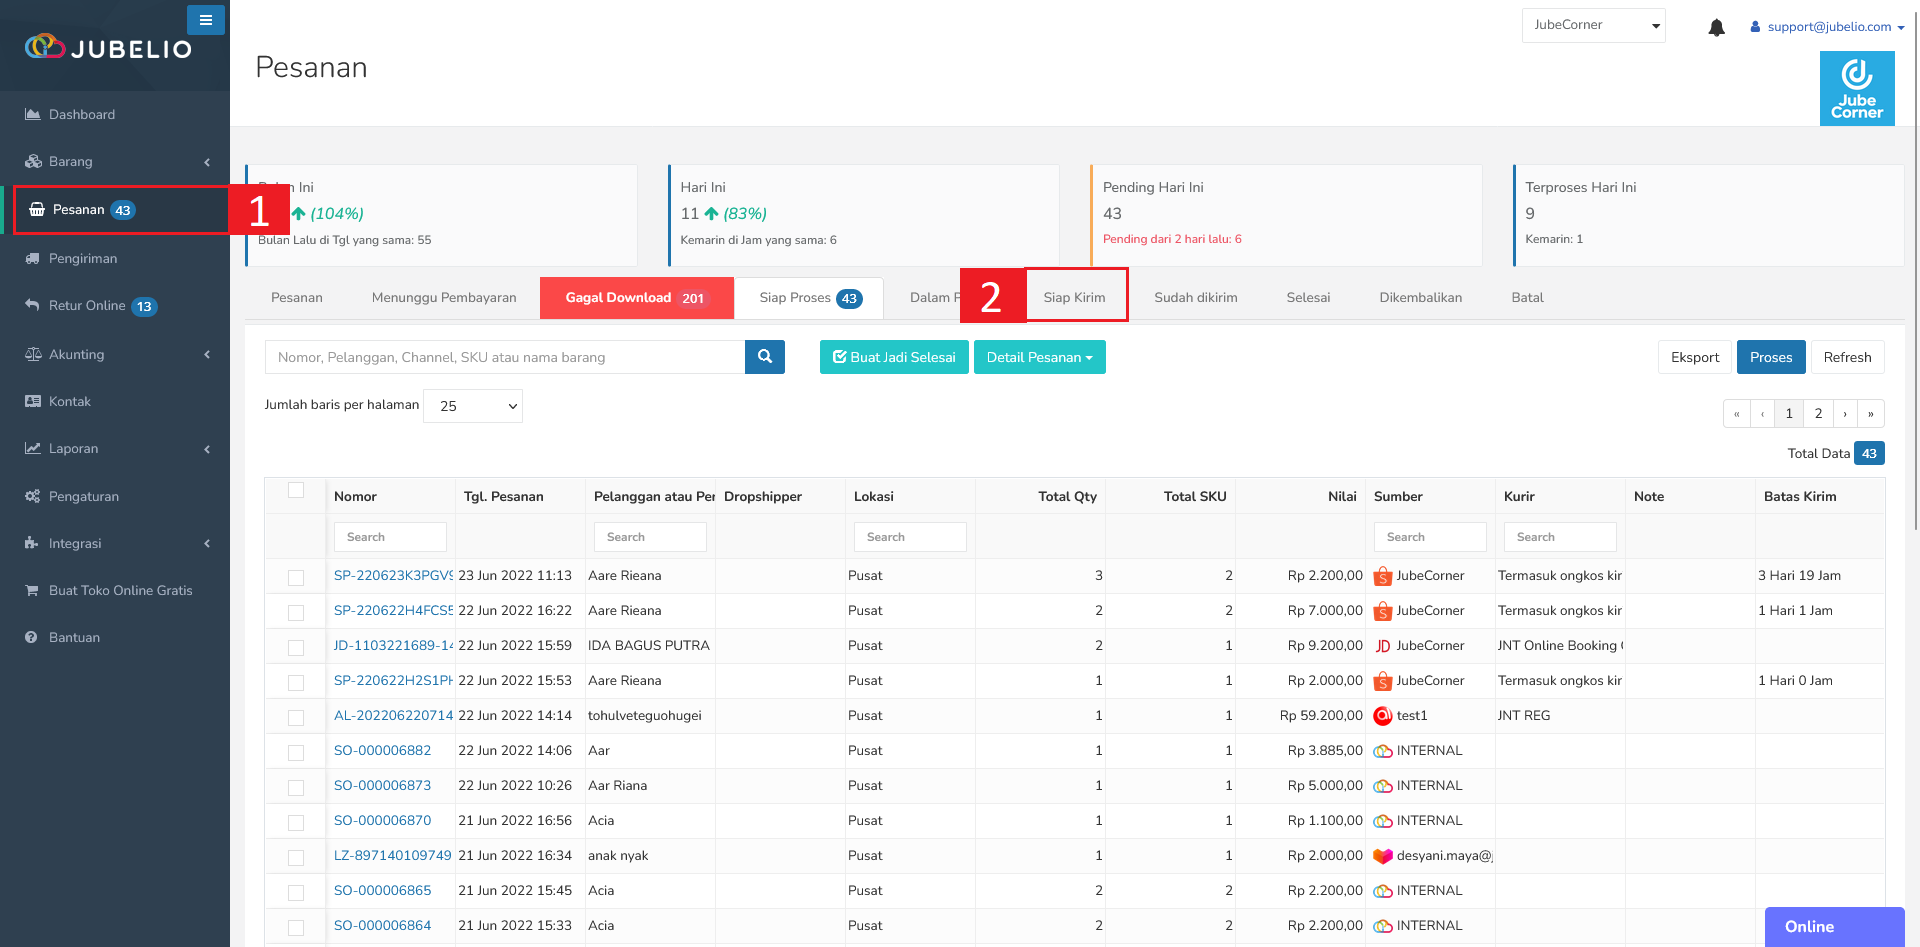Check the SP-220623K3PGVS order row

click(x=296, y=577)
